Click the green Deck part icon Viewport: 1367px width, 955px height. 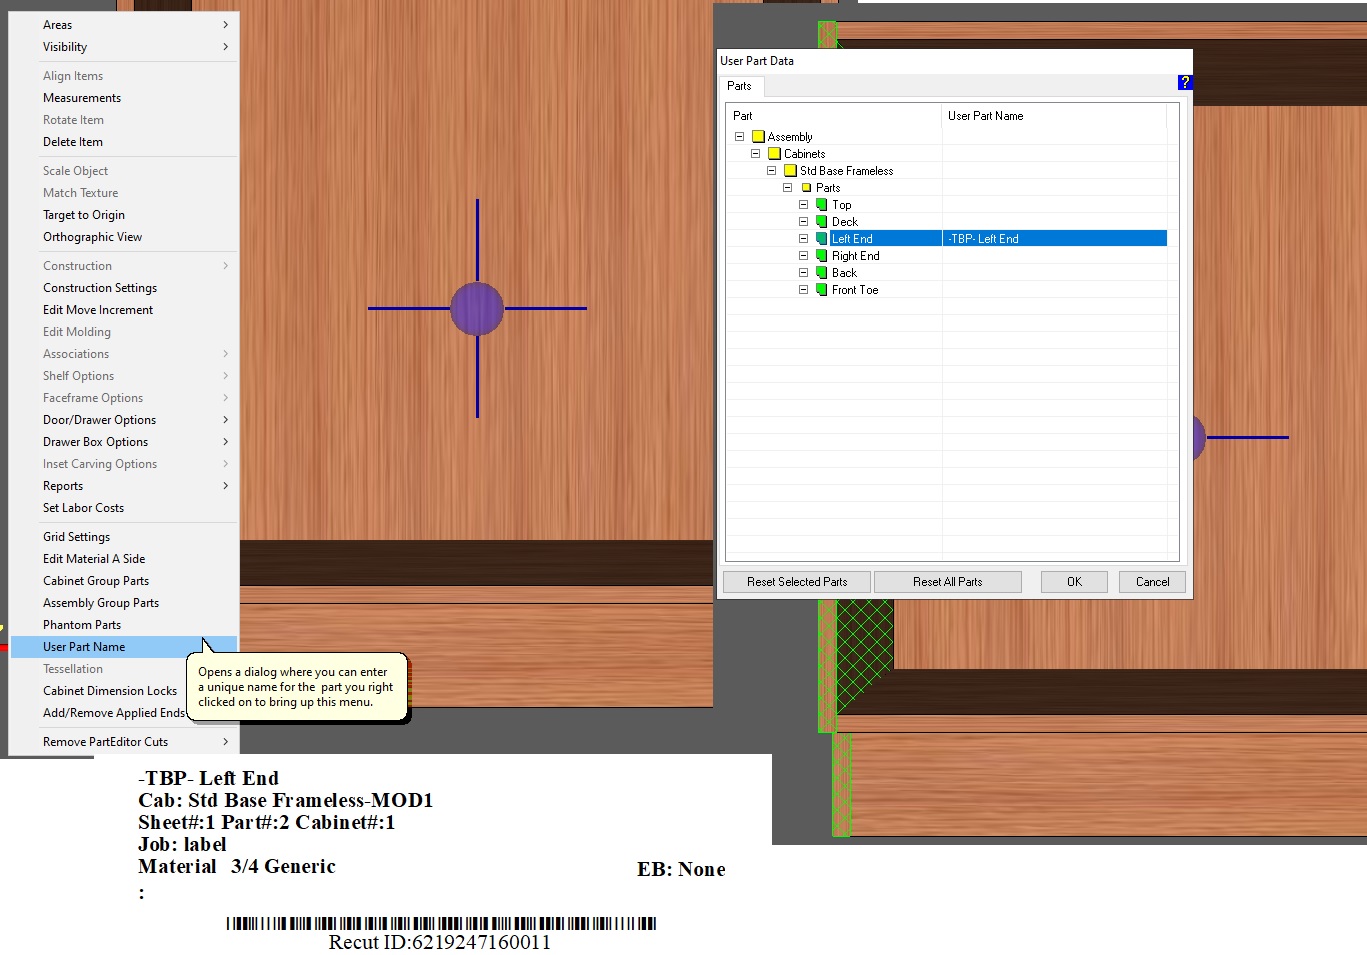pyautogui.click(x=822, y=222)
